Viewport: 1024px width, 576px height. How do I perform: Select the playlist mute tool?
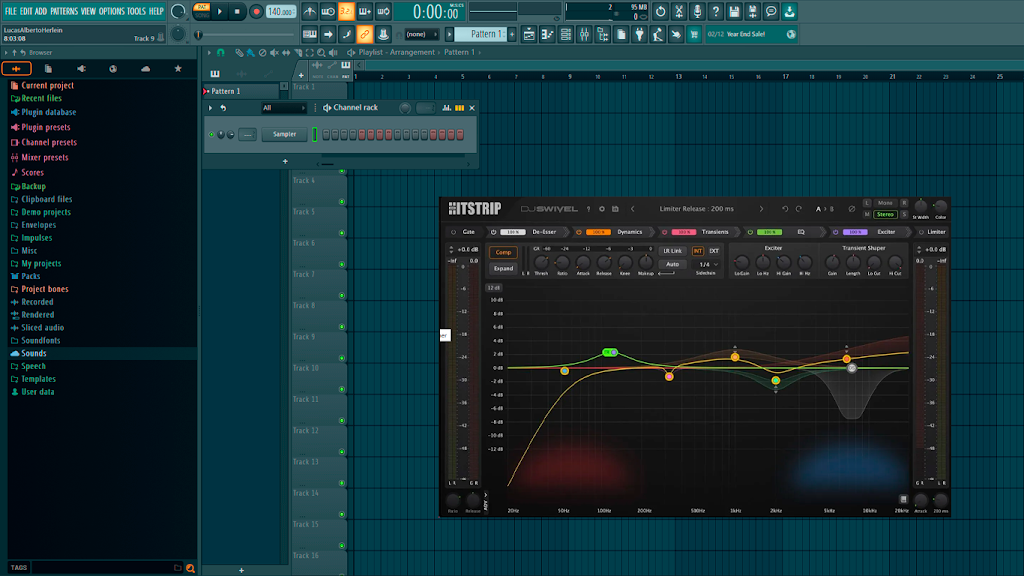coord(274,52)
